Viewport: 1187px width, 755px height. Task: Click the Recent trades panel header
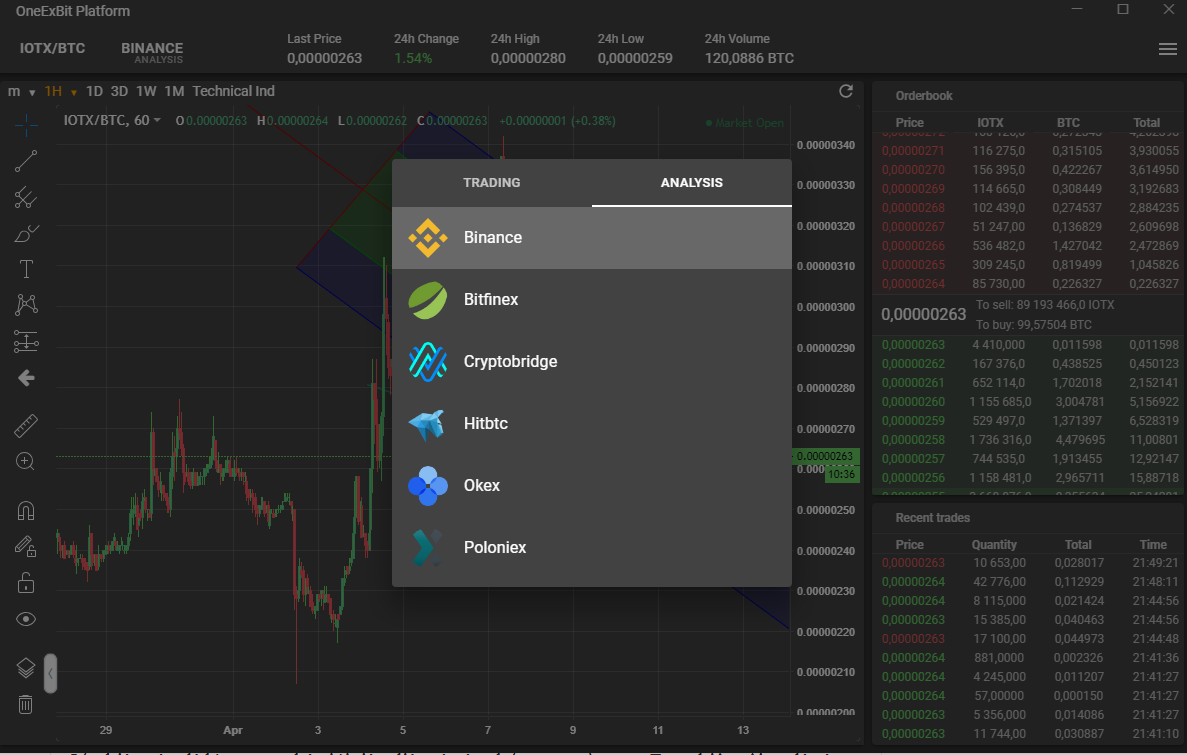coord(933,518)
